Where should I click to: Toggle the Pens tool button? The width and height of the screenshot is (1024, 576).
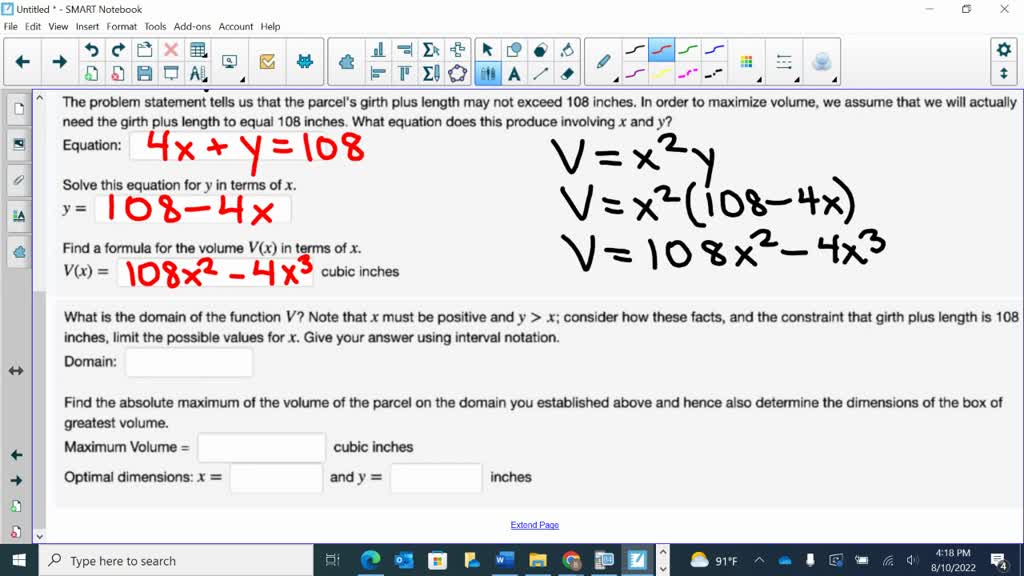[x=488, y=73]
